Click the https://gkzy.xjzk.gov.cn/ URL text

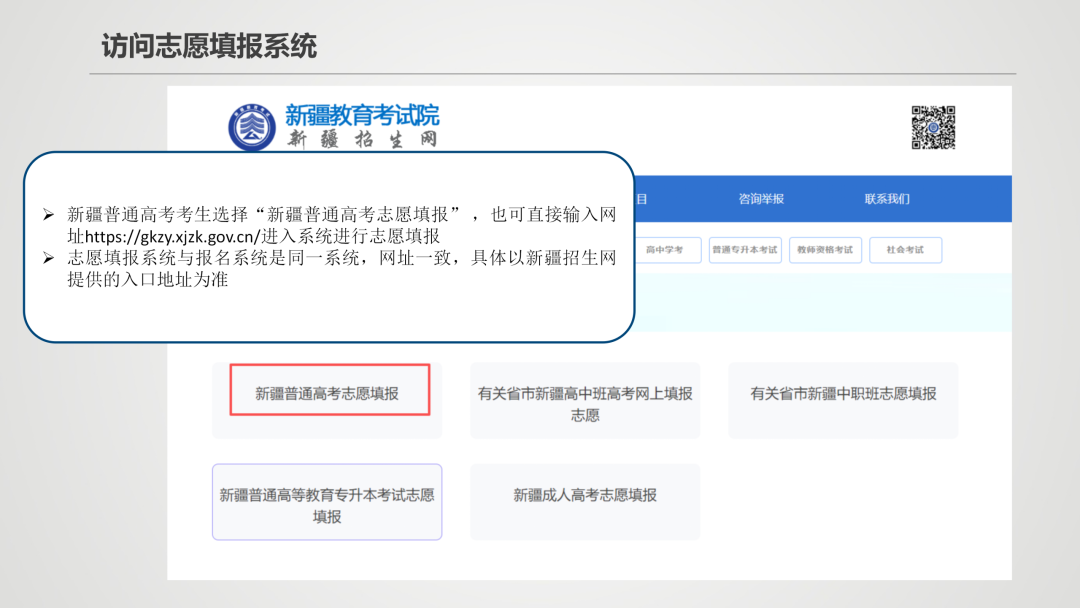tap(172, 237)
